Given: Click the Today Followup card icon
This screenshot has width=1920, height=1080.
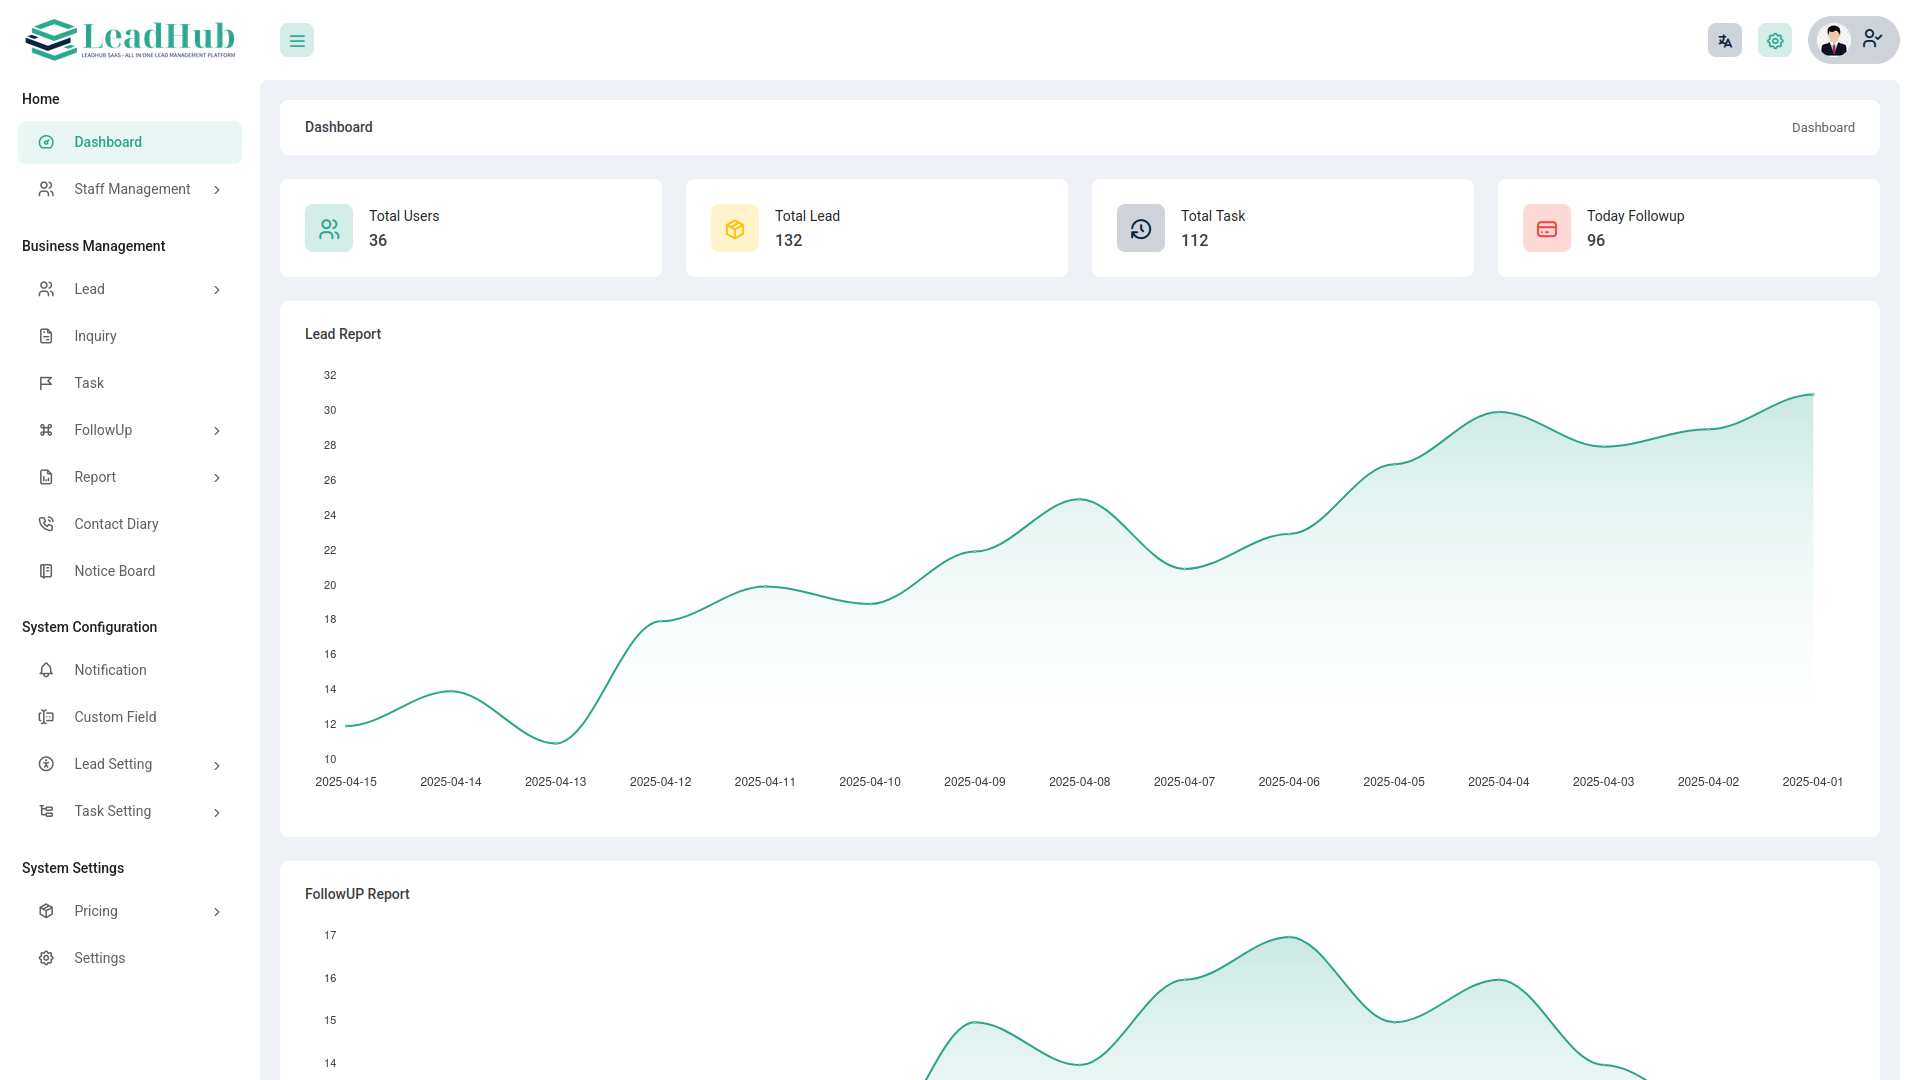Looking at the screenshot, I should pos(1547,229).
